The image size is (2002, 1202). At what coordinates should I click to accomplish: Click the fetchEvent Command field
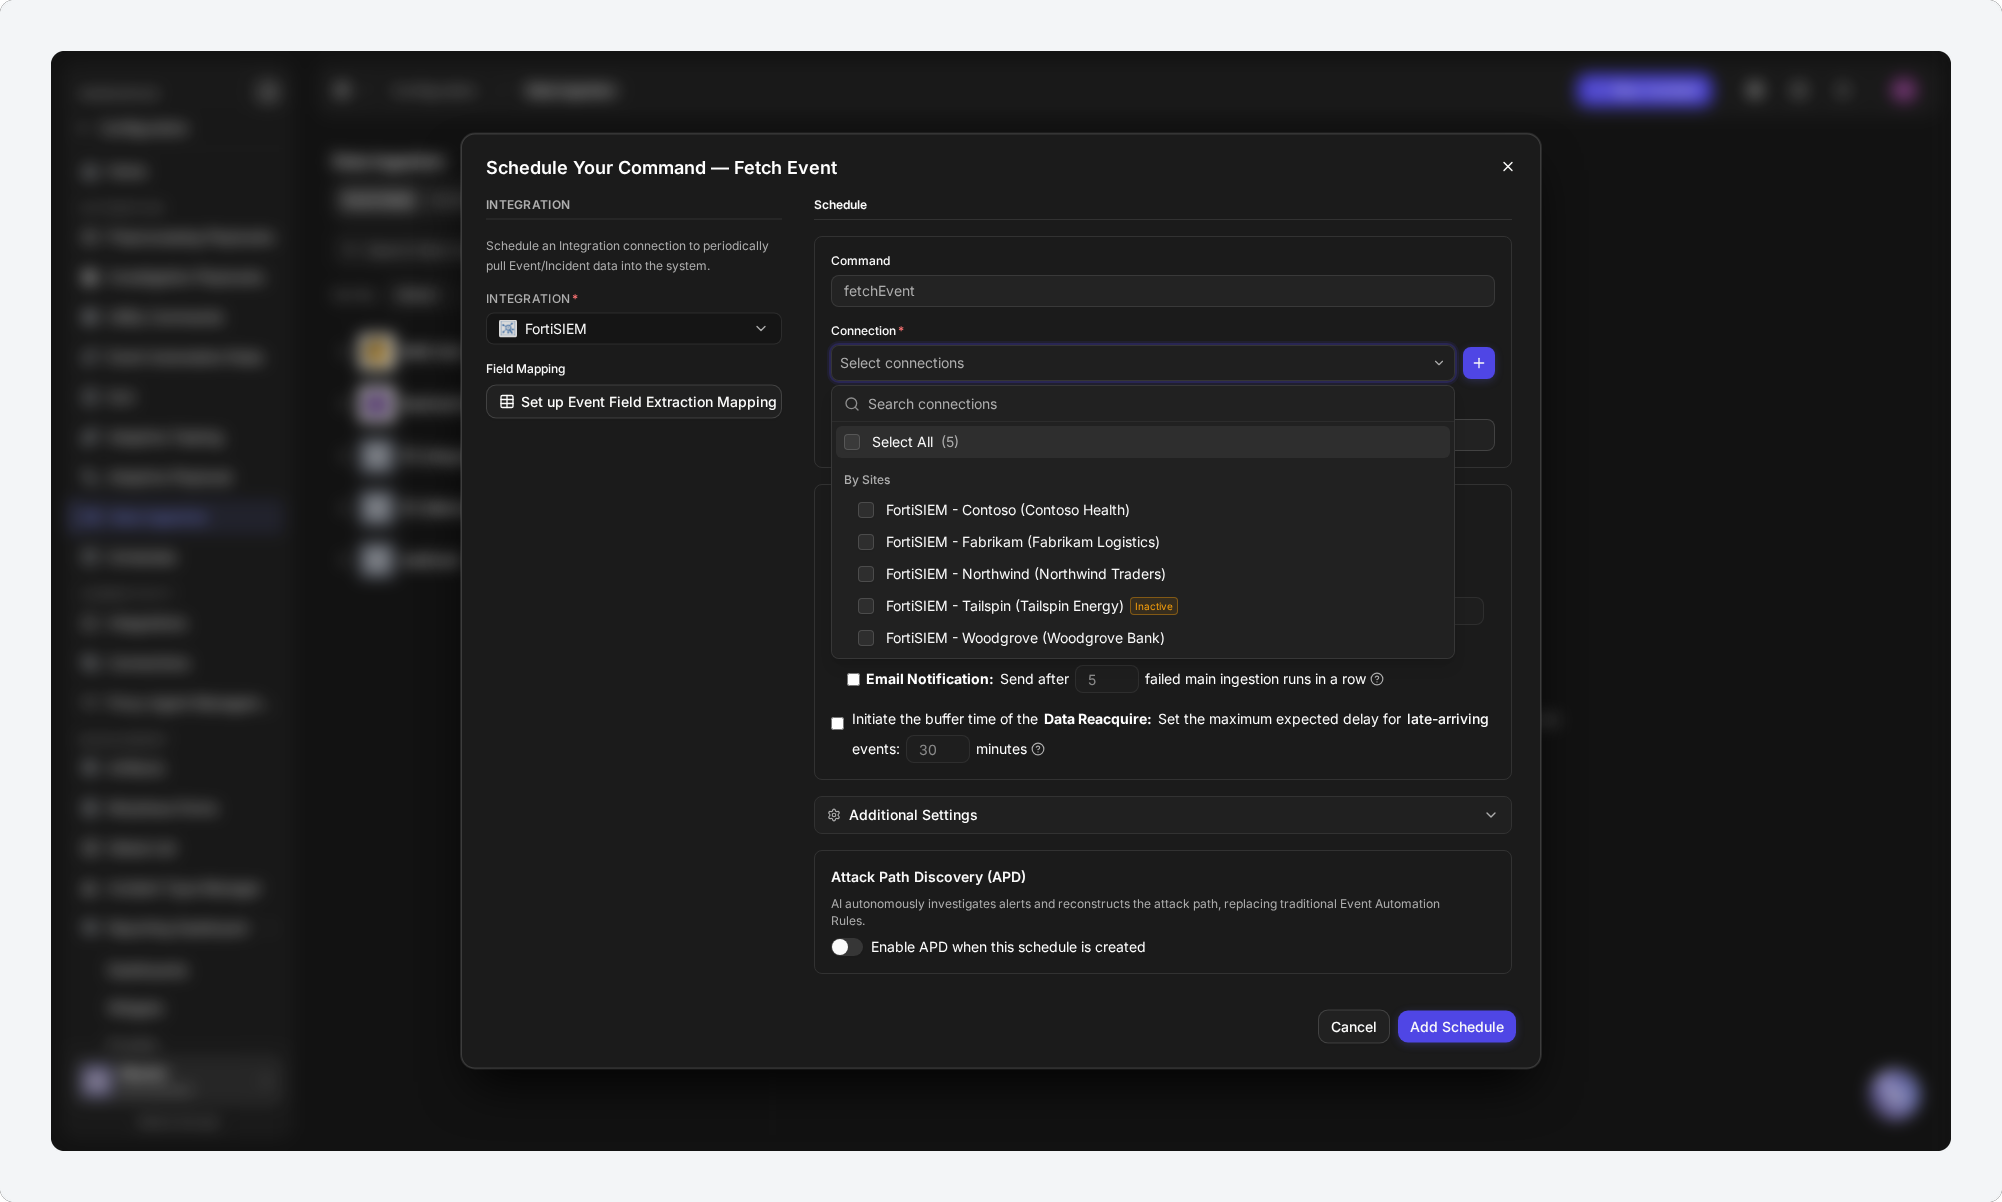pos(1162,291)
